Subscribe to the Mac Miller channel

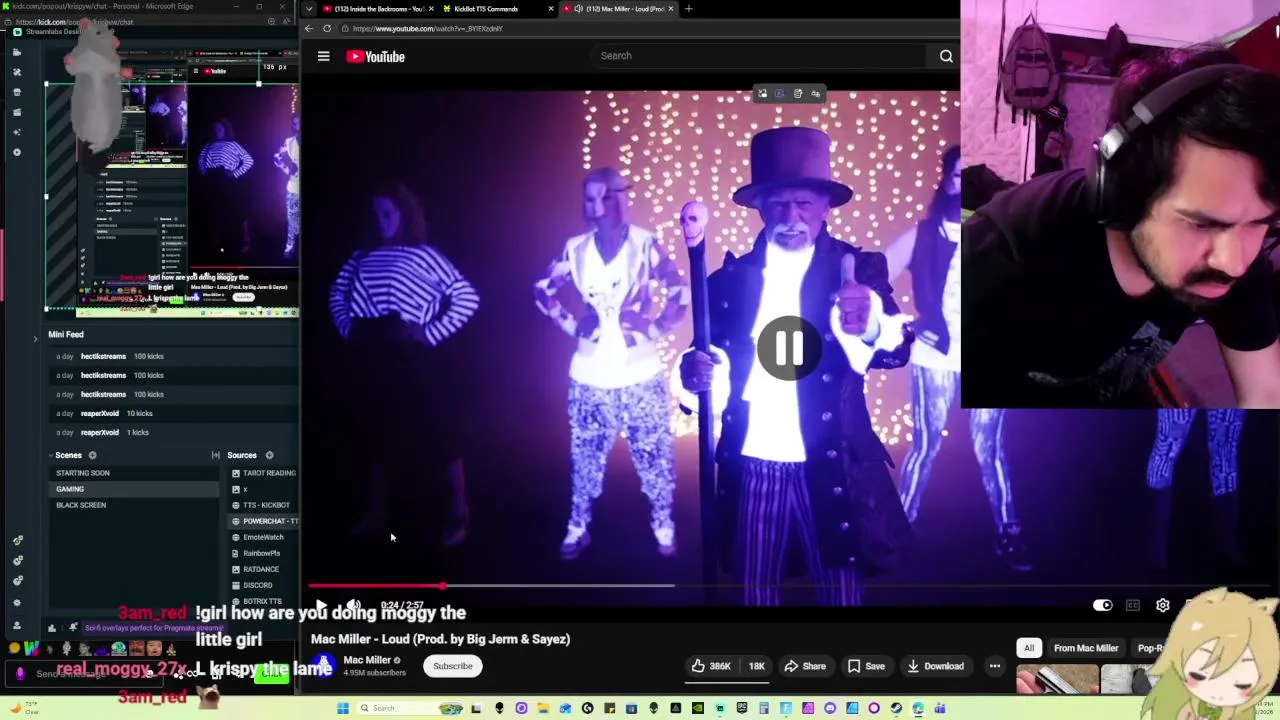453,666
